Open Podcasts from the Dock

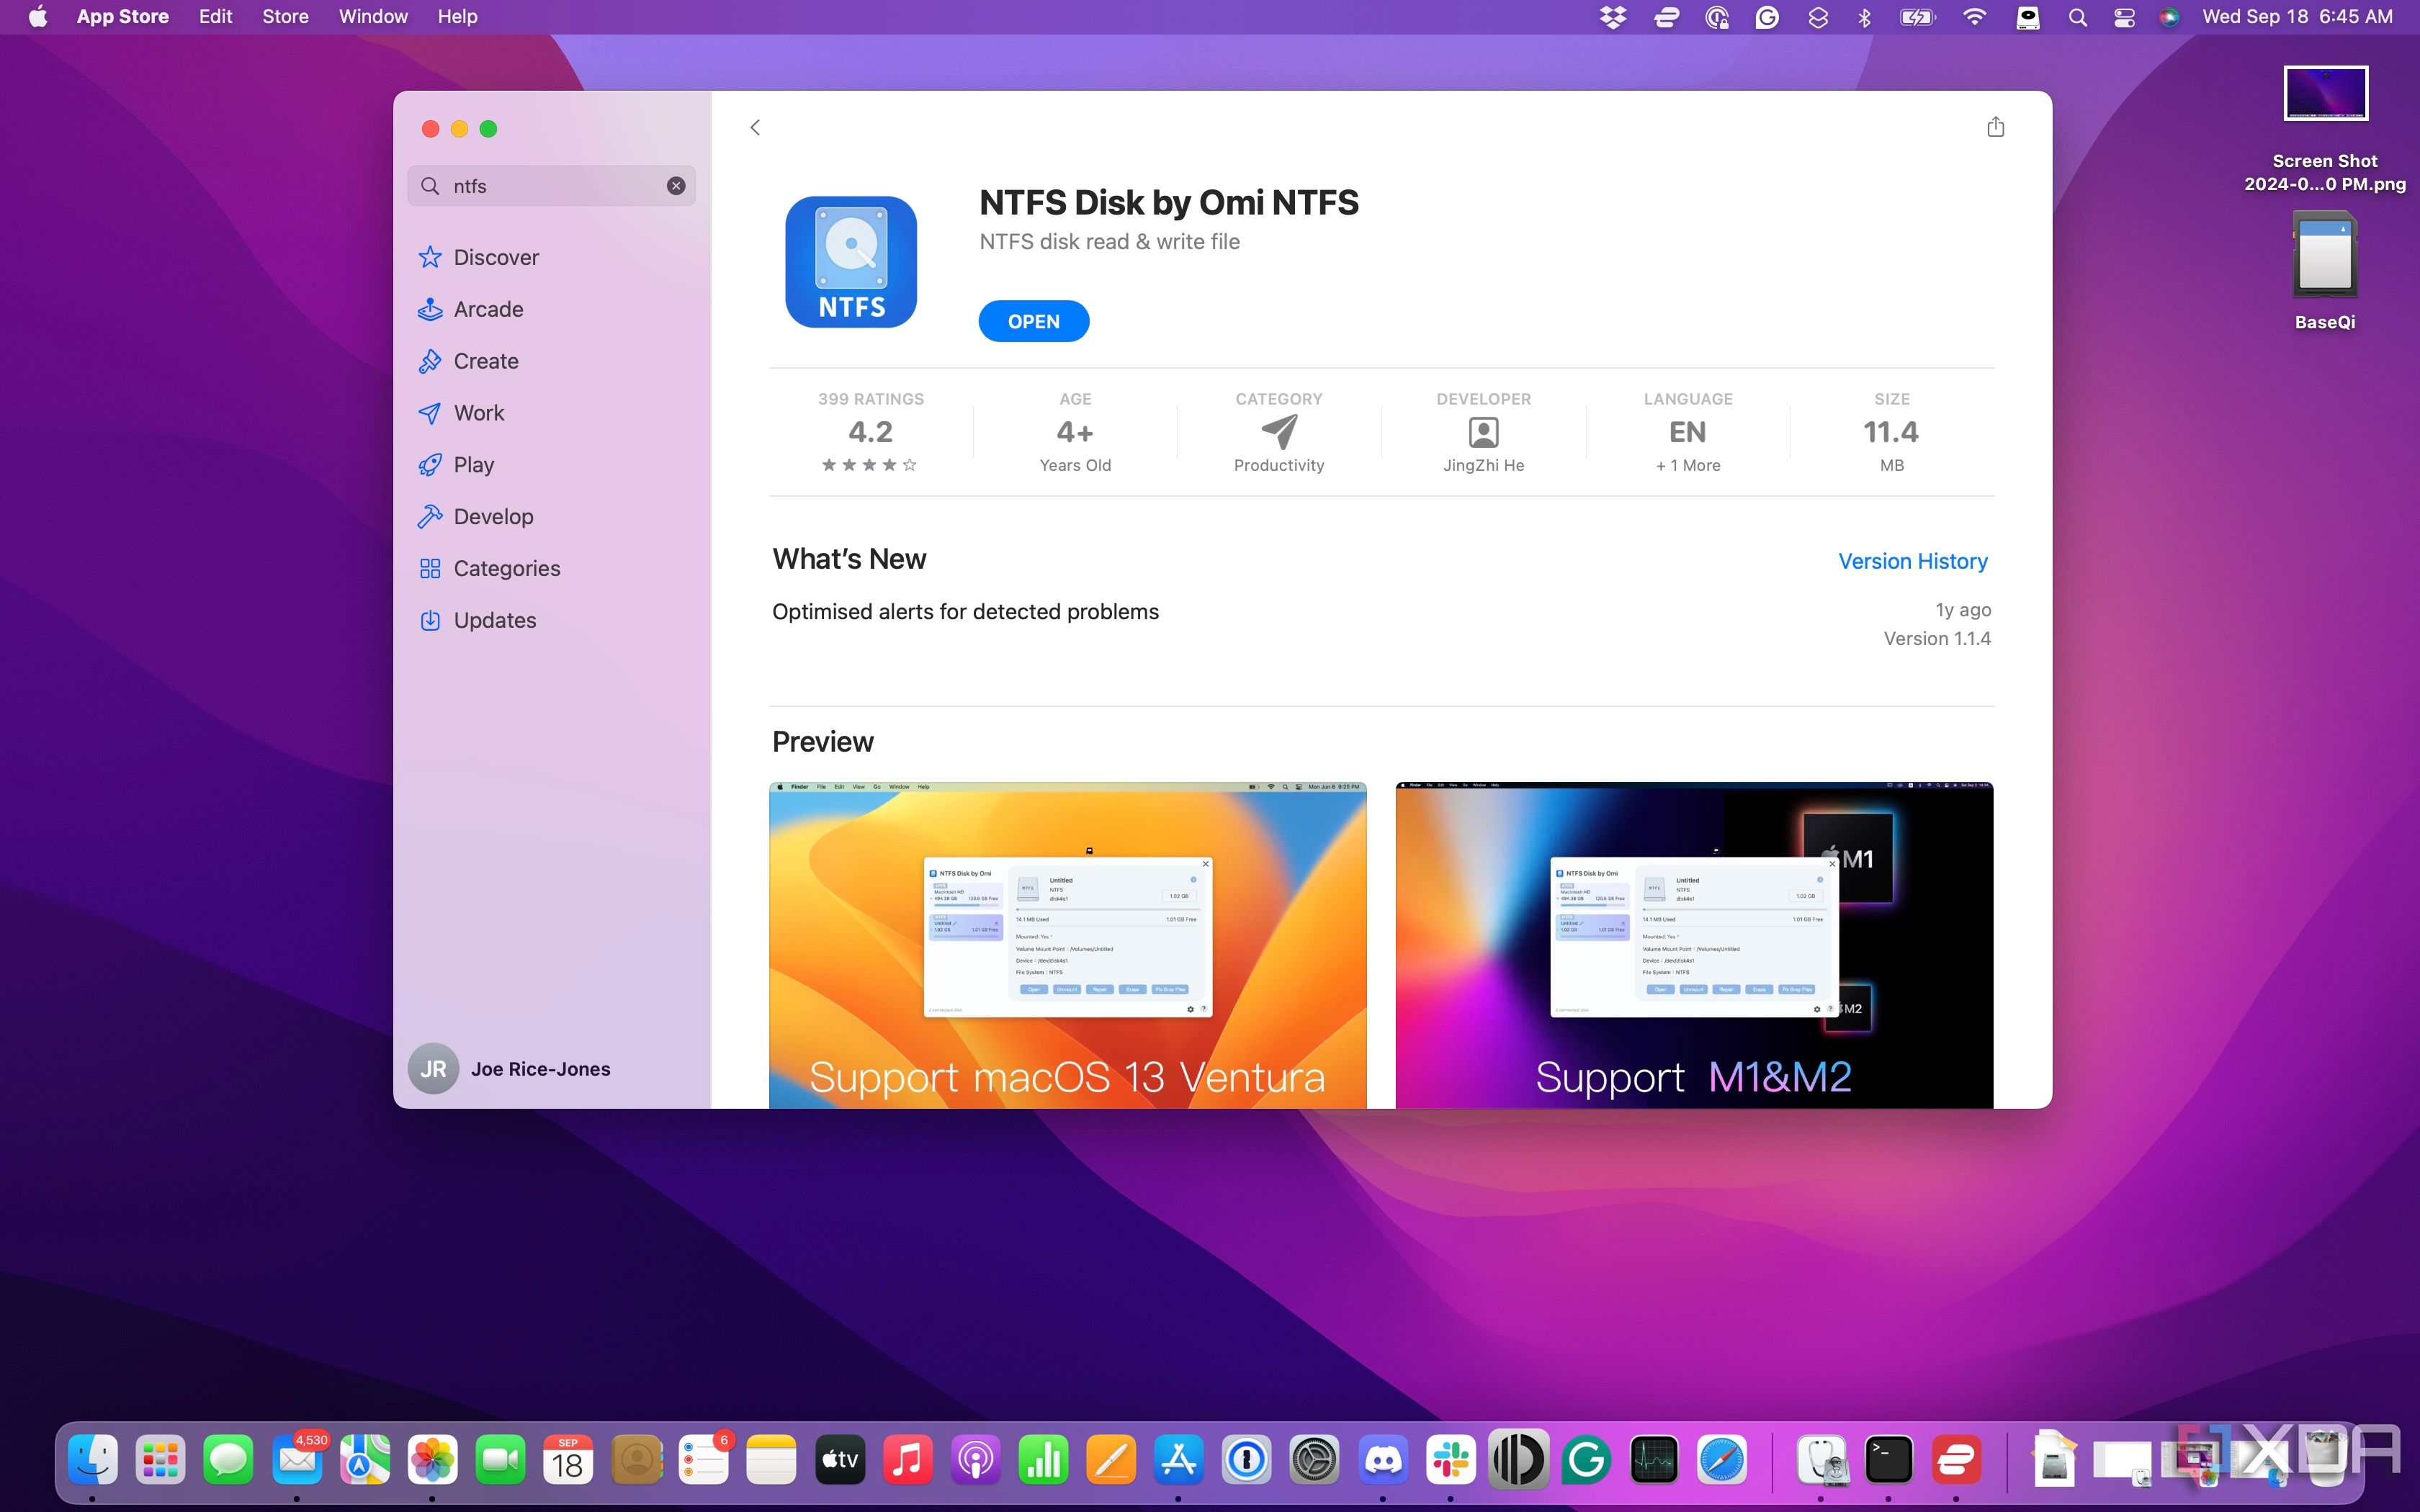pyautogui.click(x=975, y=1460)
